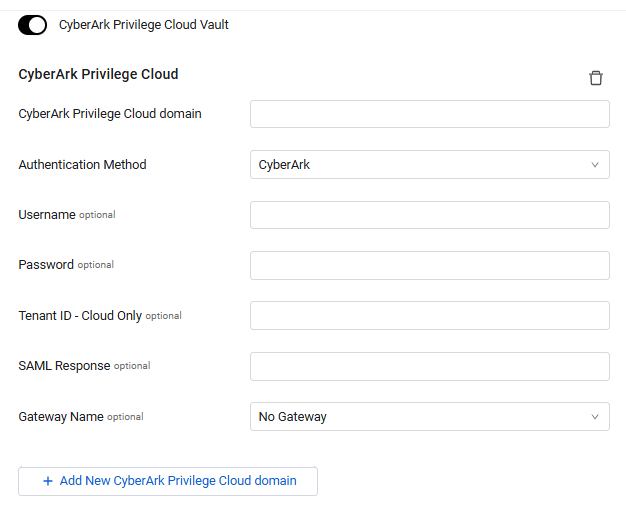The image size is (626, 505).
Task: Click into the Username text box
Action: pyautogui.click(x=429, y=215)
